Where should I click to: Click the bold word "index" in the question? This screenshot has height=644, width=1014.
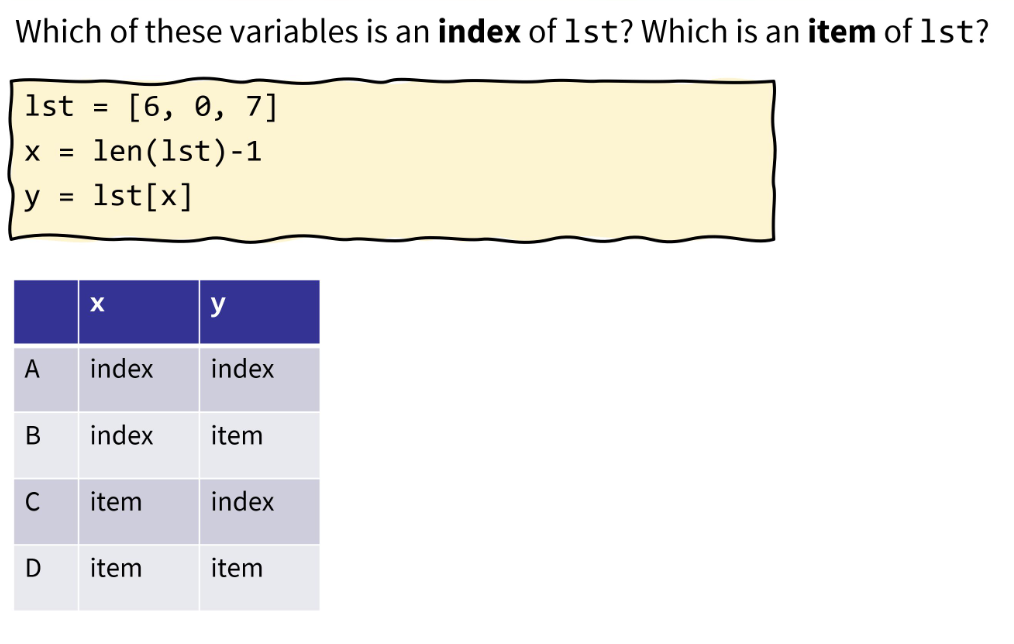tap(479, 32)
